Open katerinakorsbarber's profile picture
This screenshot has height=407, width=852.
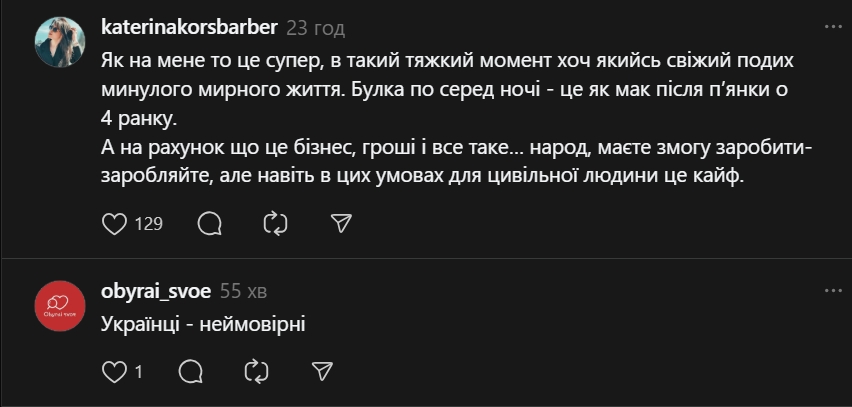(x=60, y=41)
